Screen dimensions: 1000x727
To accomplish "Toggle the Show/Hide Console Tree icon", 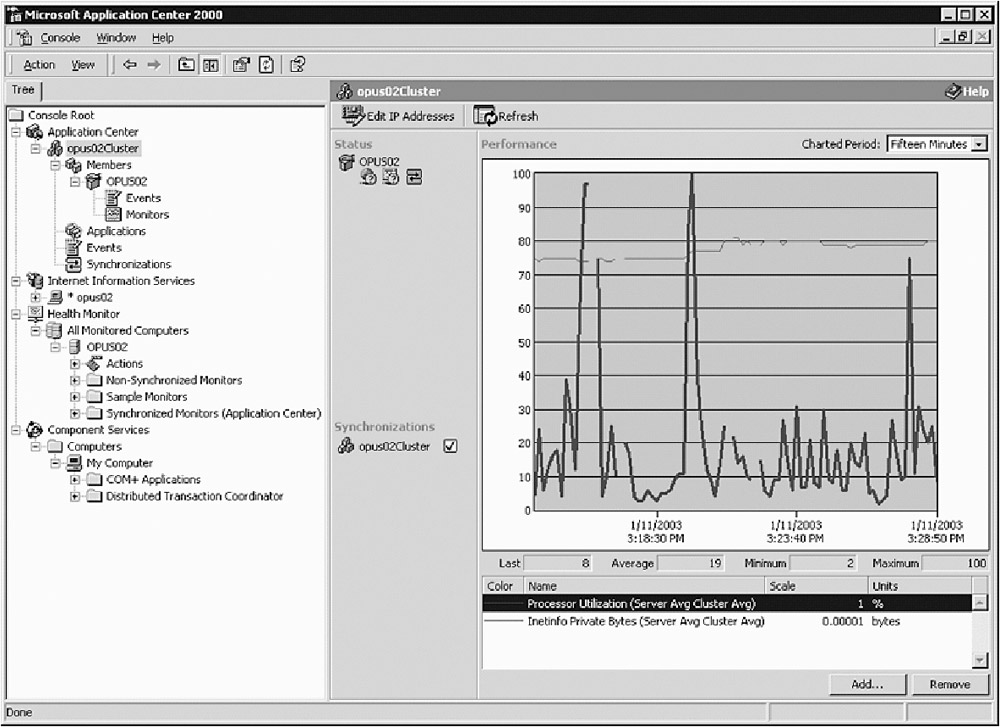I will (x=211, y=65).
